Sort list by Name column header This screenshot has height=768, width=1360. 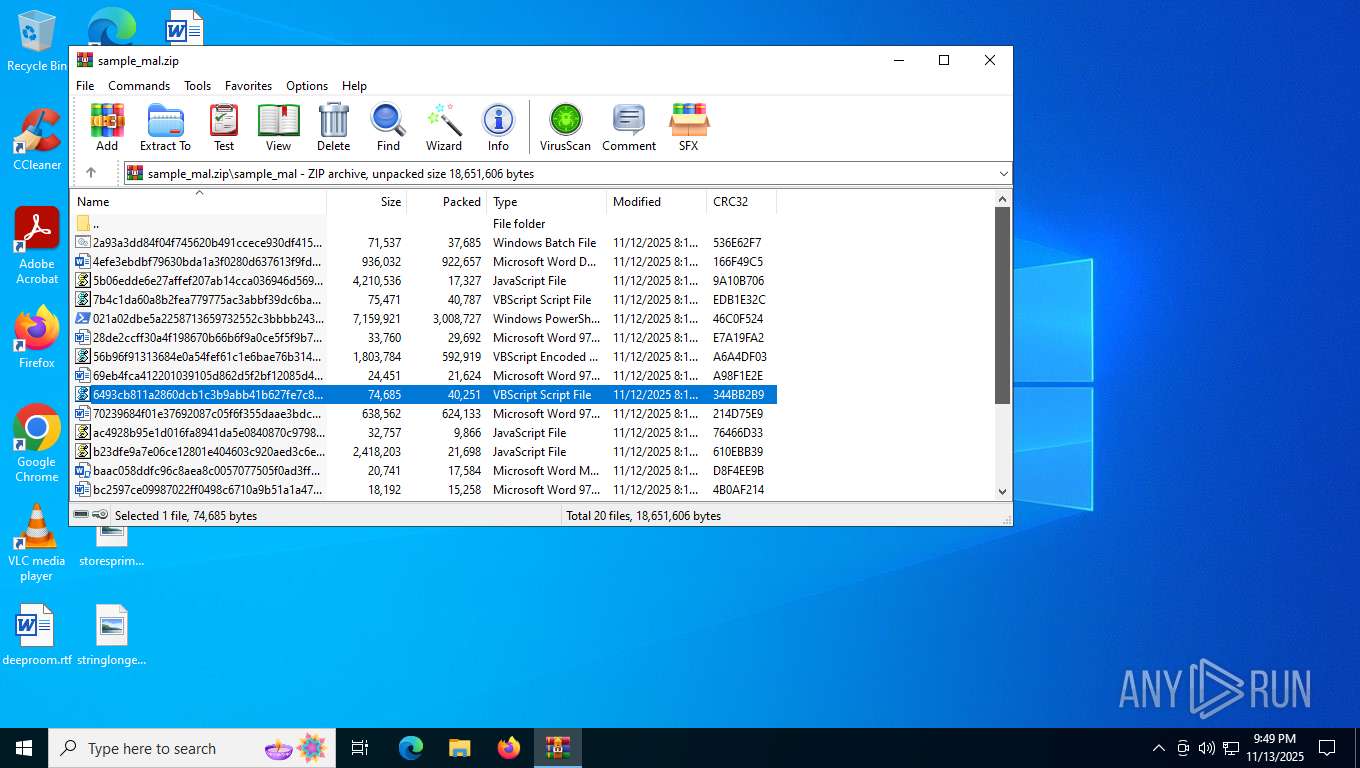[198, 201]
